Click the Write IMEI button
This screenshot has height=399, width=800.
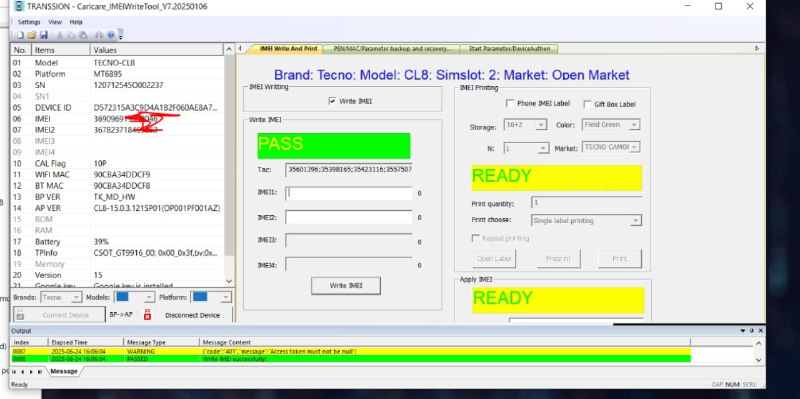coord(346,286)
